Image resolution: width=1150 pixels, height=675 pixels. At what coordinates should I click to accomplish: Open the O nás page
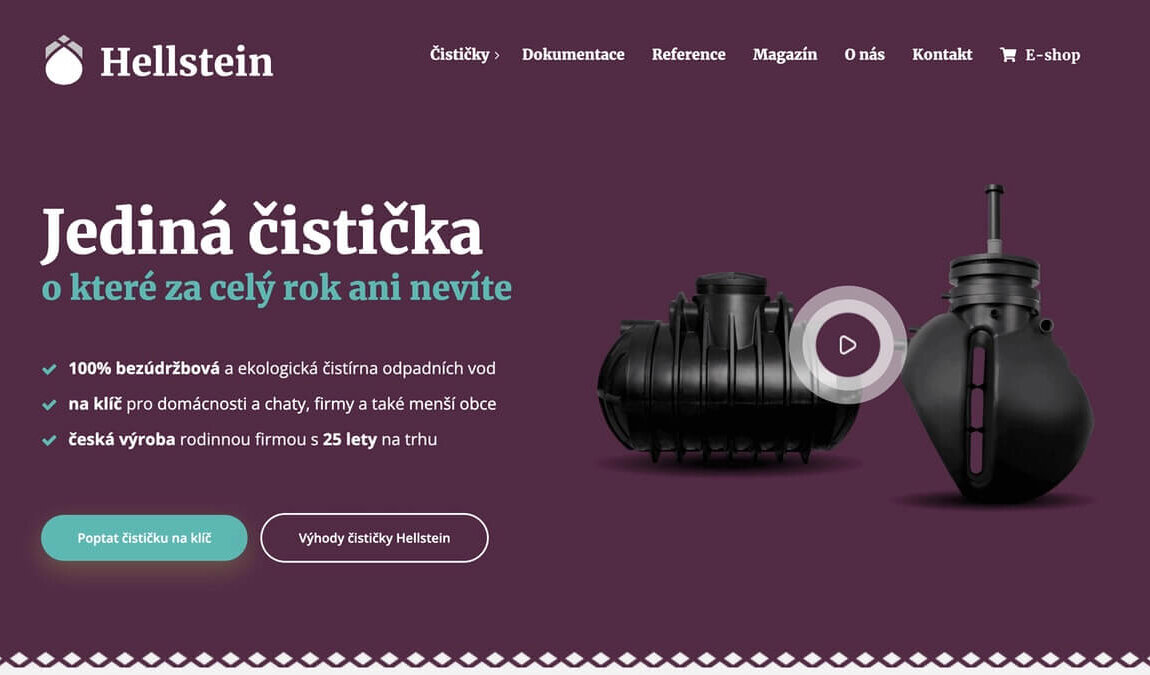click(x=864, y=54)
